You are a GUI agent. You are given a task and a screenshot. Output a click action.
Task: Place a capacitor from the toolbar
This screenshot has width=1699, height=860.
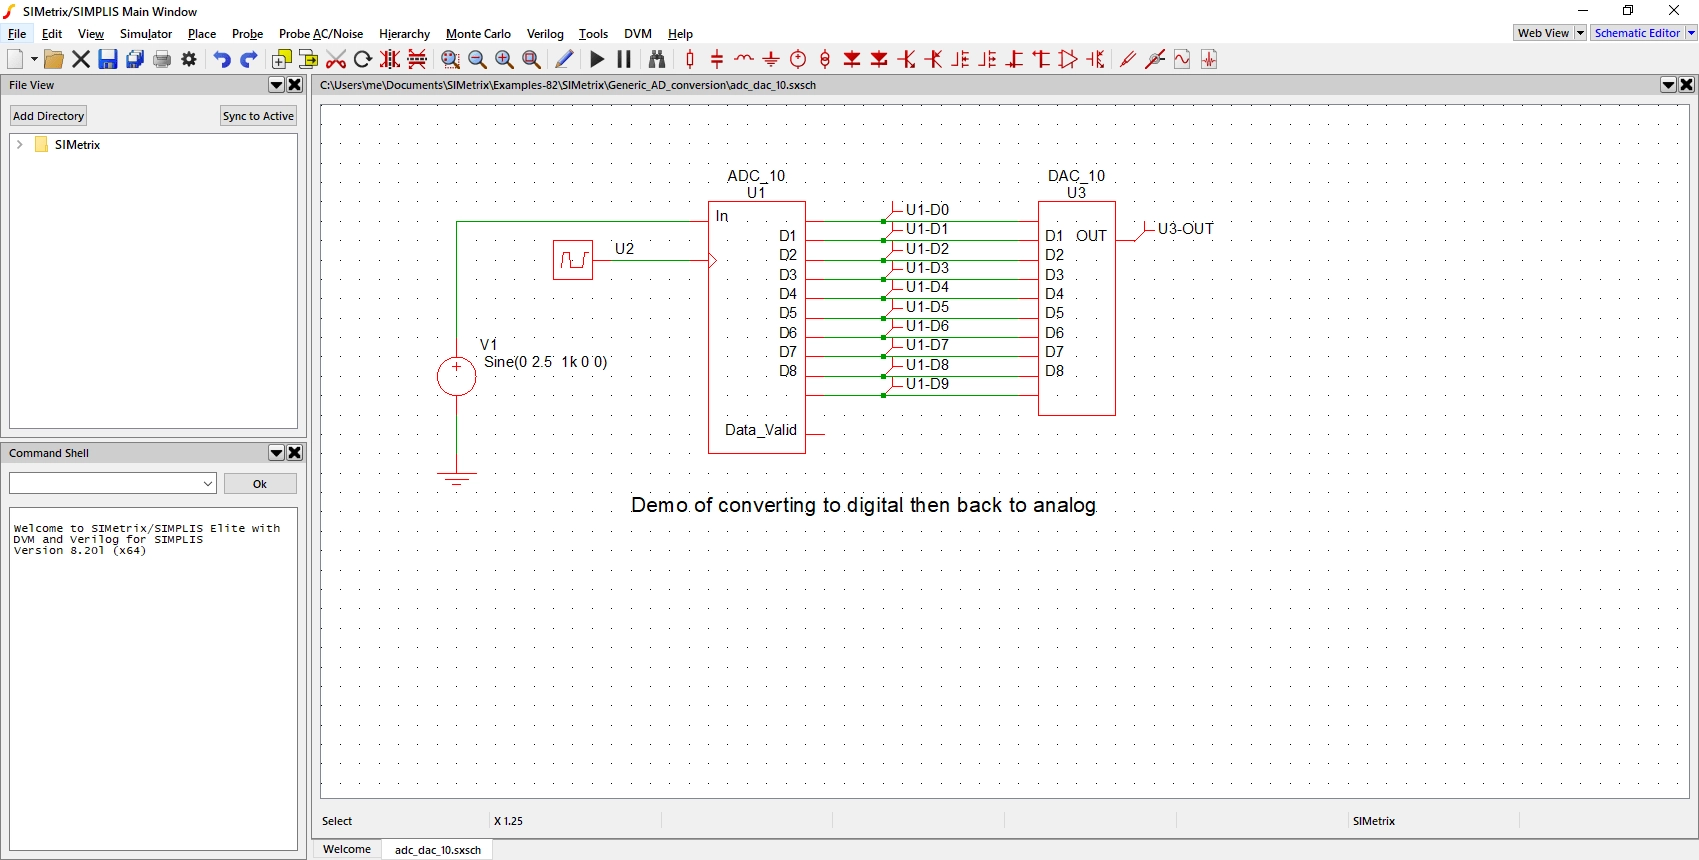717,59
